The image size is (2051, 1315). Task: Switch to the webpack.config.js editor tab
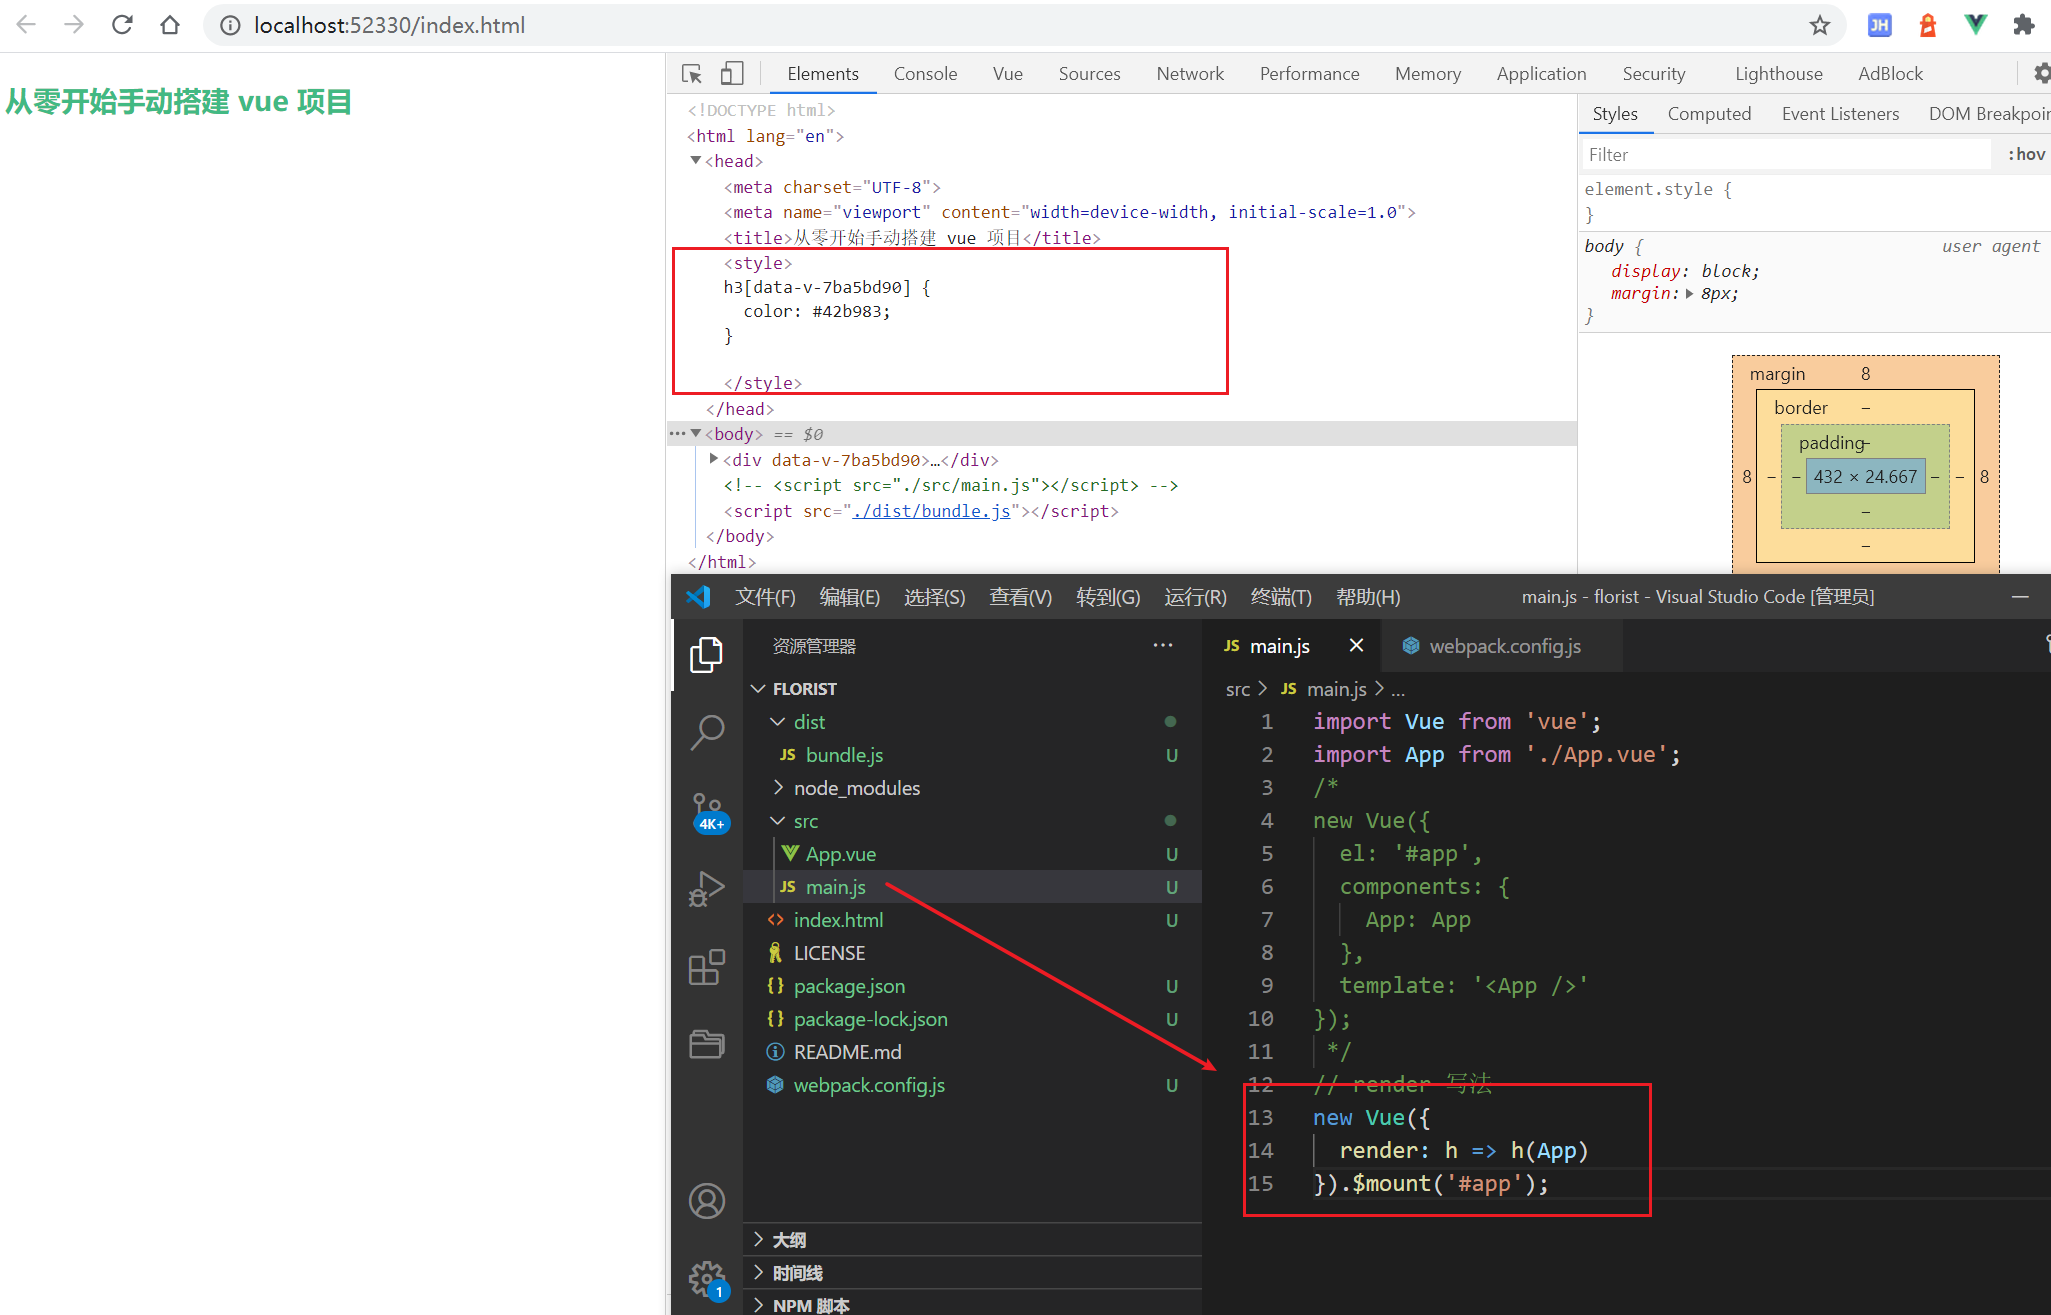click(x=1504, y=646)
